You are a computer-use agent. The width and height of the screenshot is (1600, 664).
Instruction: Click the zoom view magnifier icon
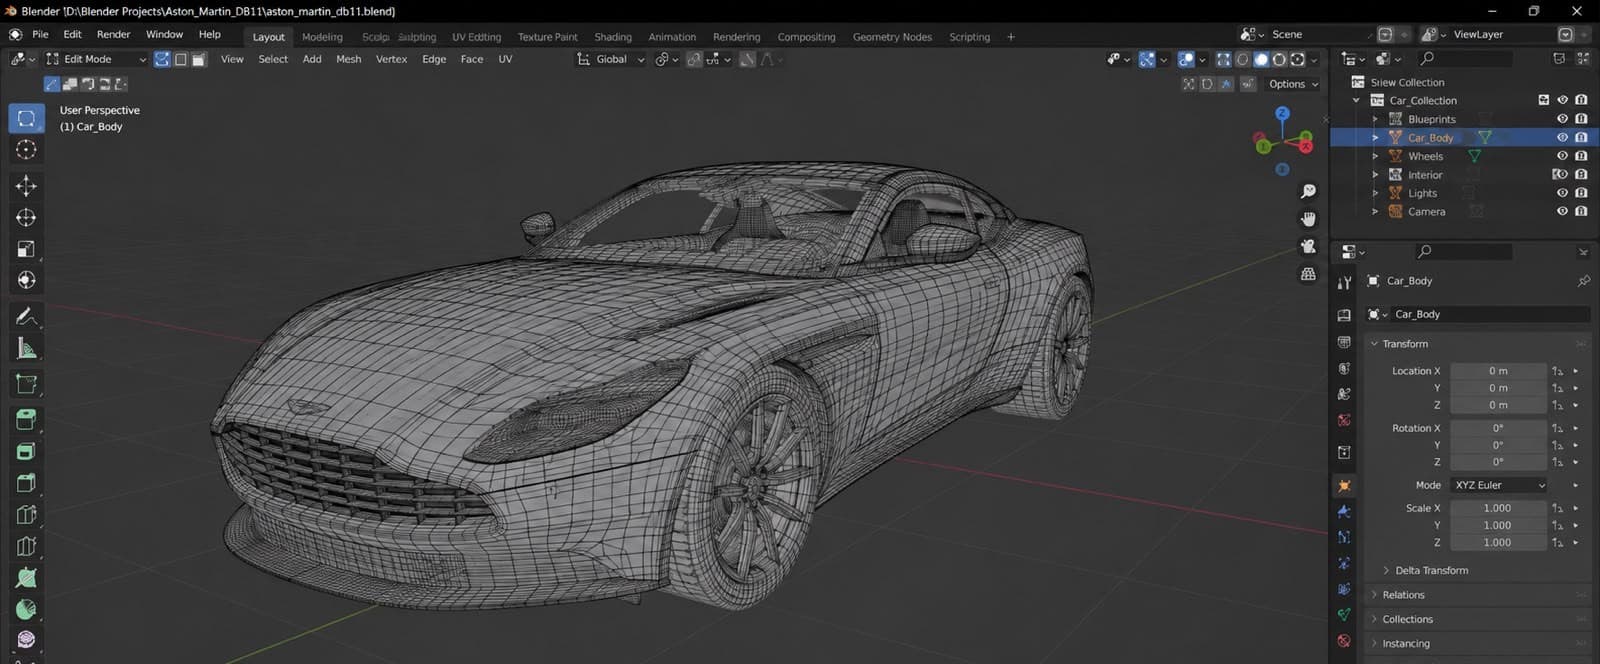(1308, 191)
